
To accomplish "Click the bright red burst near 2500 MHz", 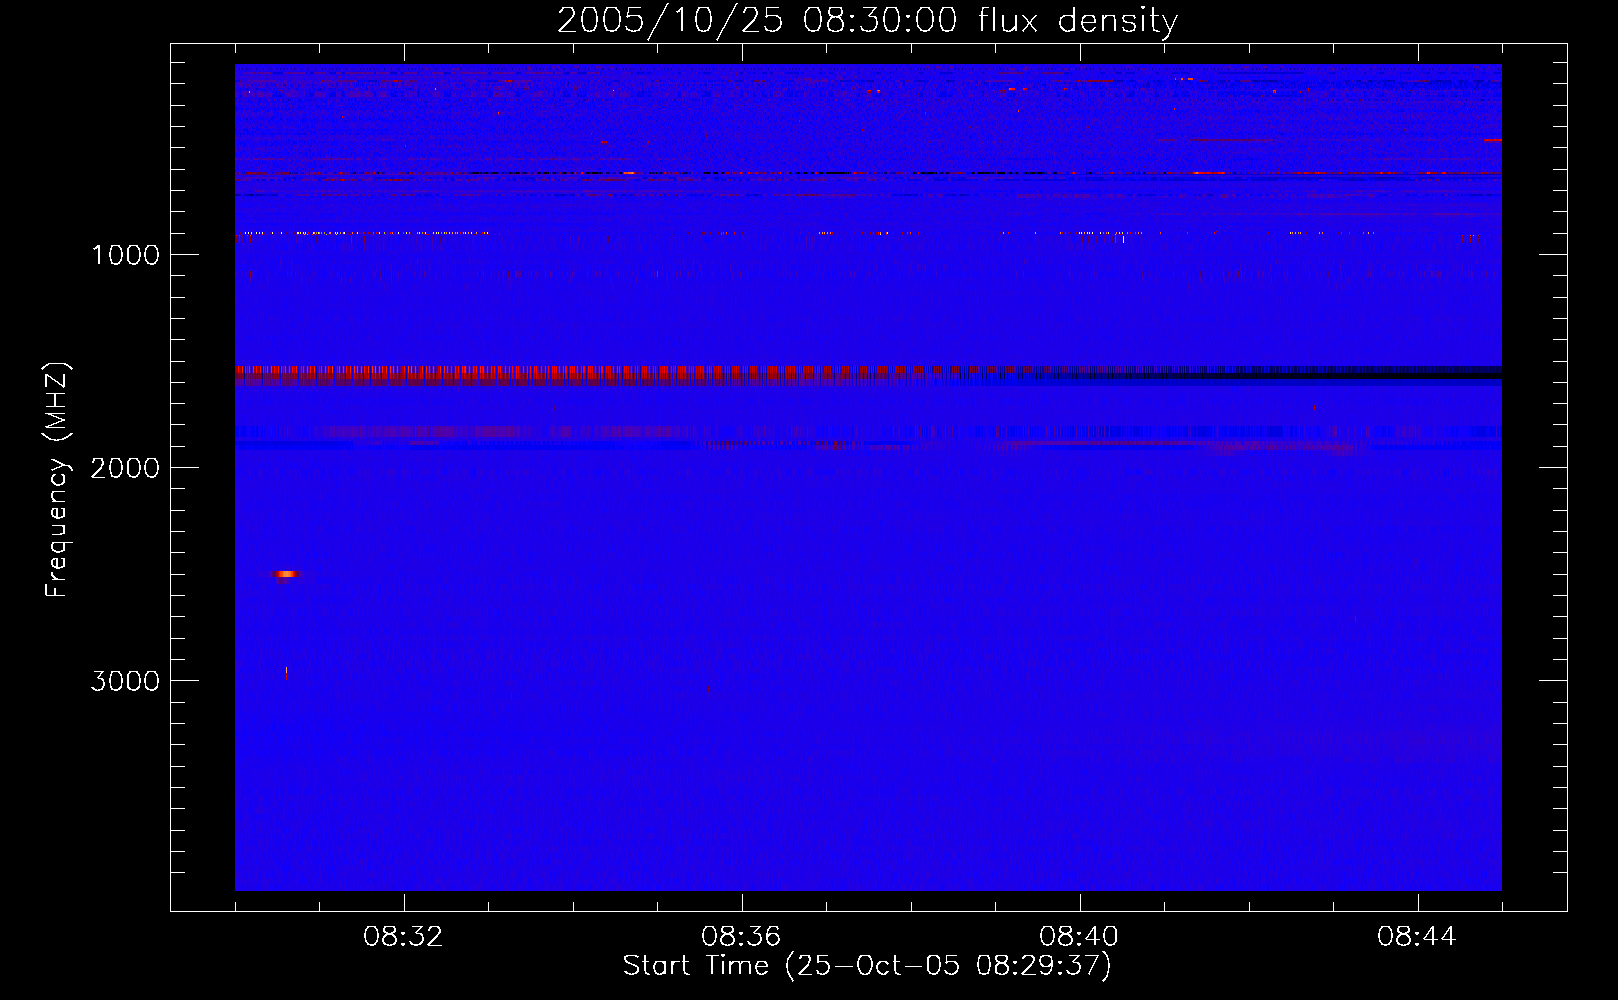I will click(286, 574).
